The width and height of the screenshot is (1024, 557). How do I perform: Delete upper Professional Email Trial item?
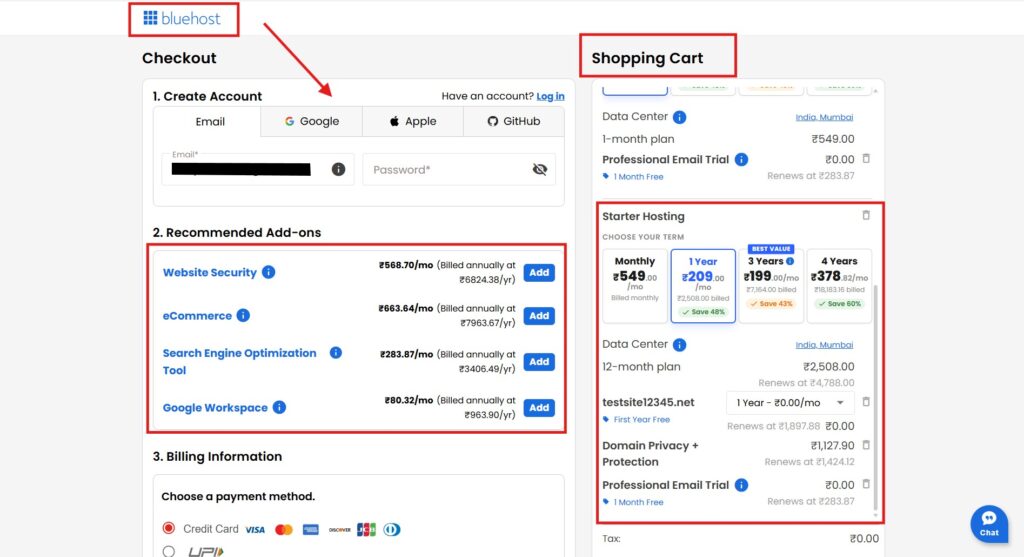[x=866, y=159]
